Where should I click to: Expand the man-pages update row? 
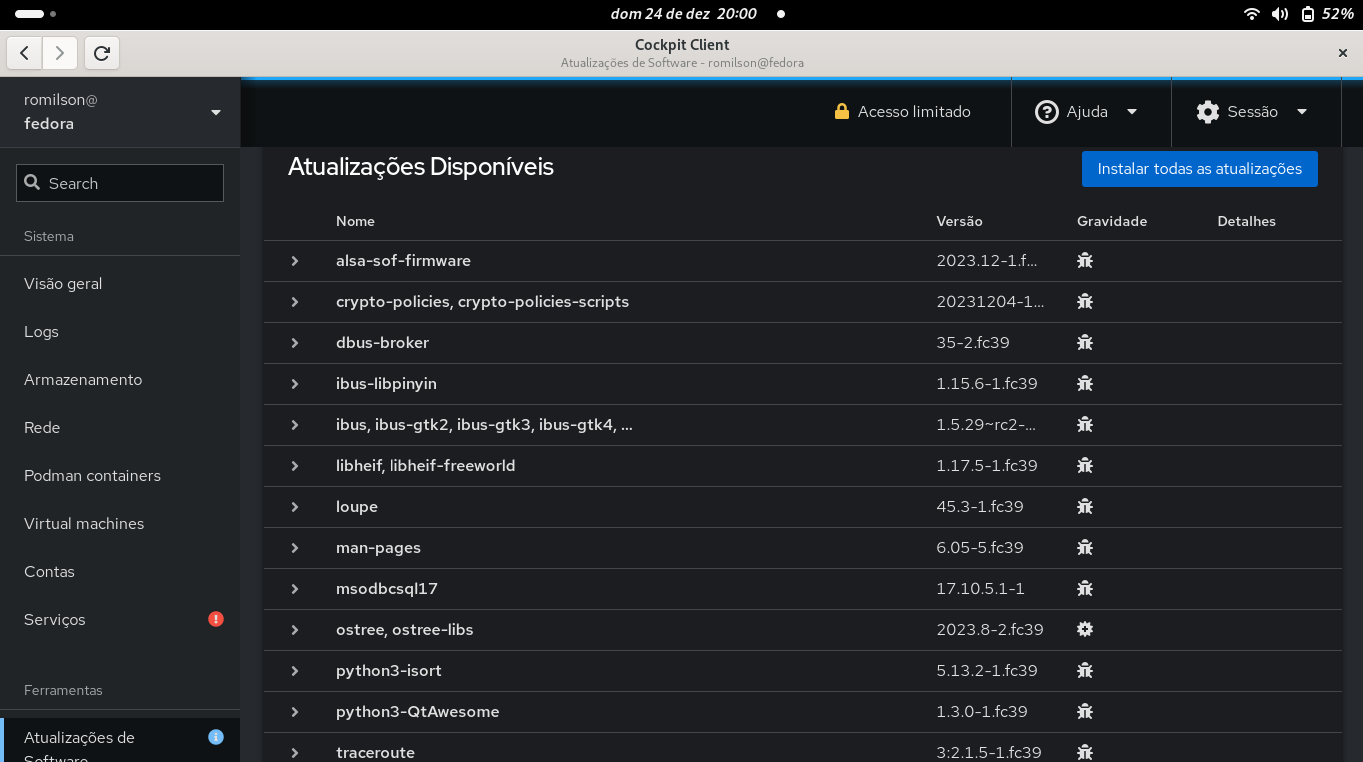[295, 548]
